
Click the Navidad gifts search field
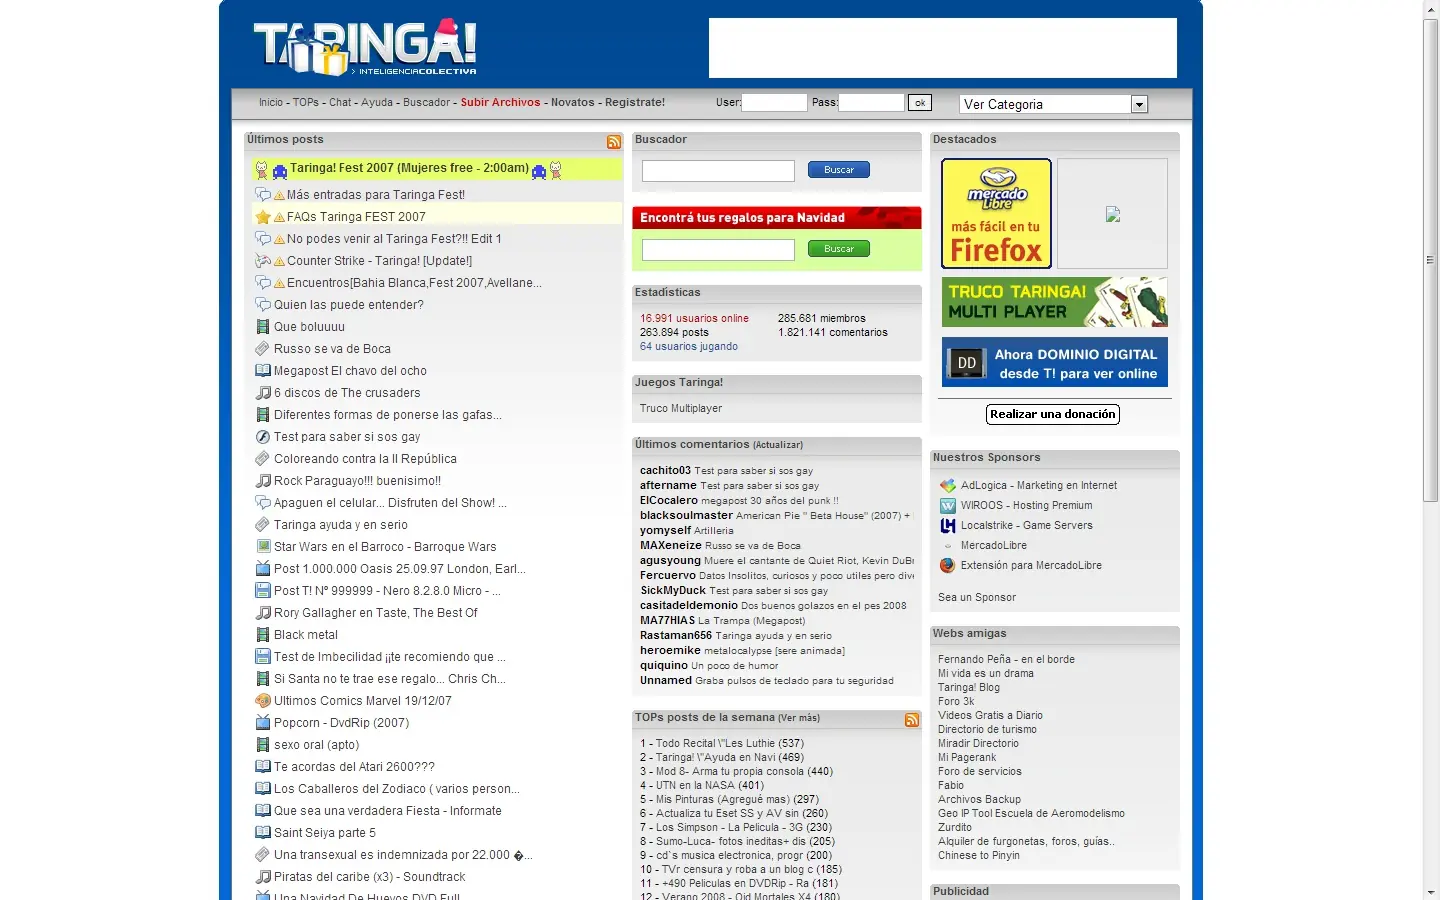[718, 250]
